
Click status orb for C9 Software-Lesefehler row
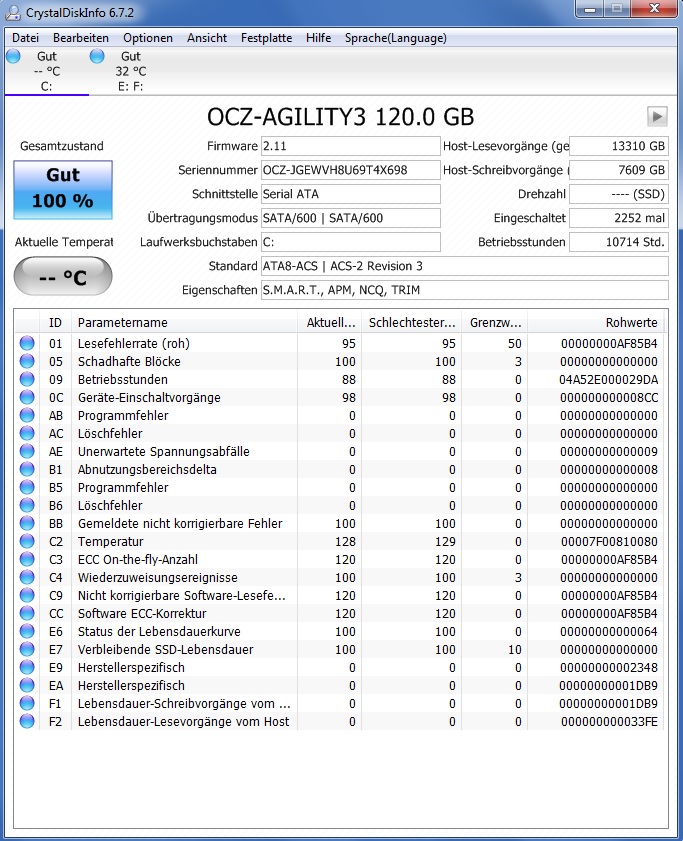(27, 595)
